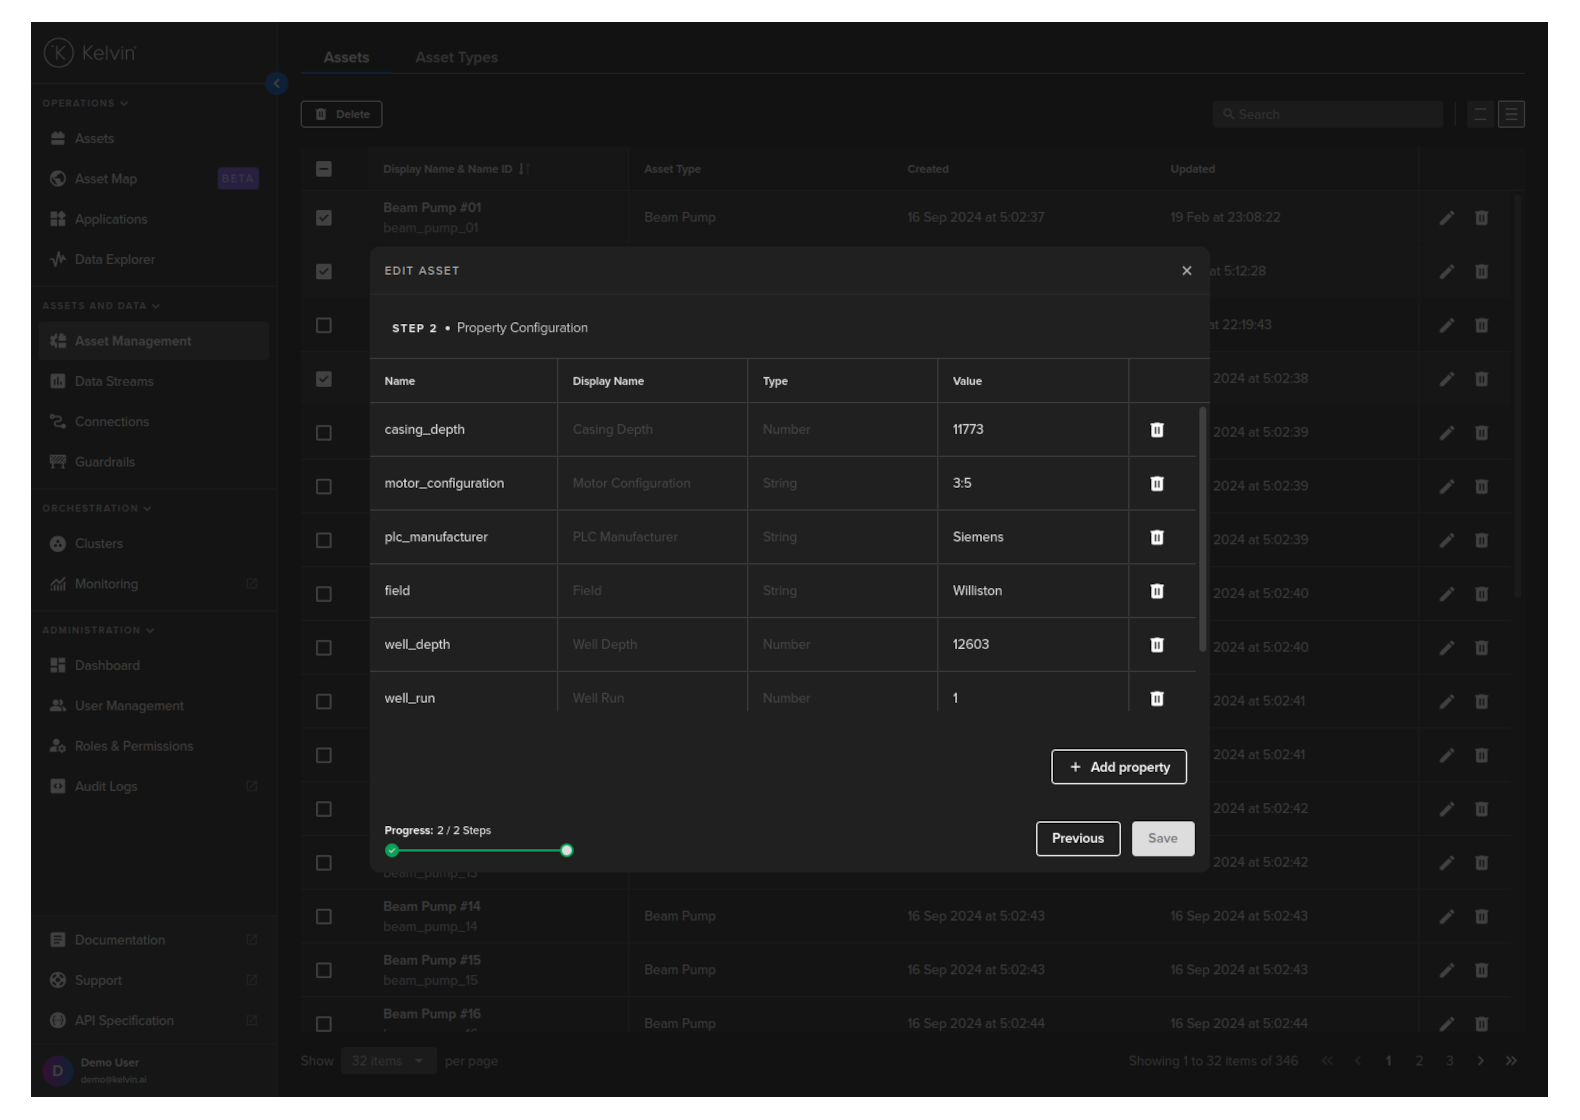Screen dimensions: 1580x1120
Task: Uncheck the Beam Pump #01 row checkbox
Action: (x=324, y=218)
